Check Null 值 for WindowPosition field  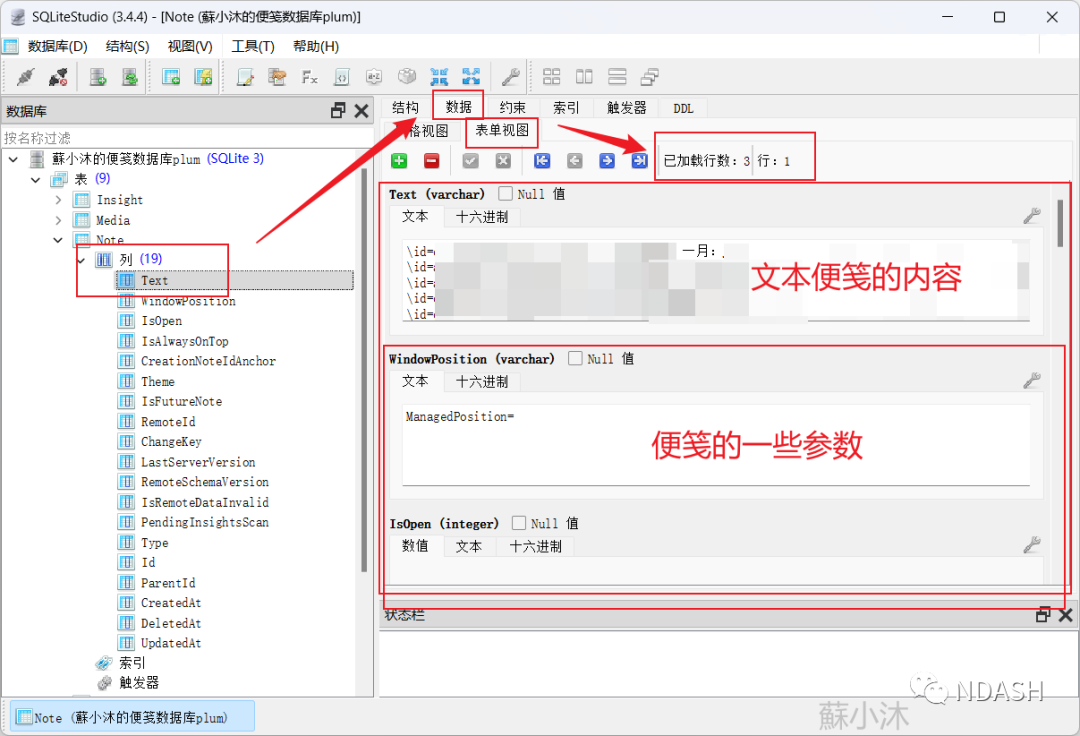tap(575, 358)
